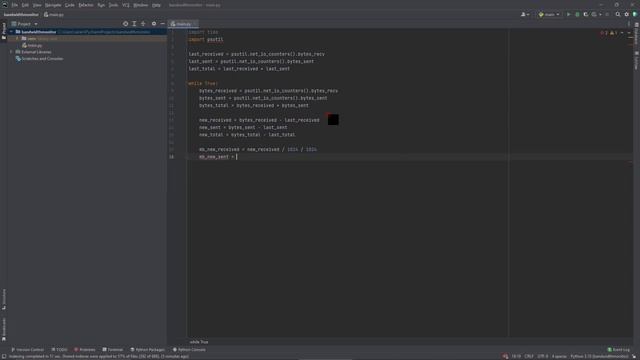Click 'while True' breadcrumb below editor
This screenshot has height=360, width=640.
(199, 342)
